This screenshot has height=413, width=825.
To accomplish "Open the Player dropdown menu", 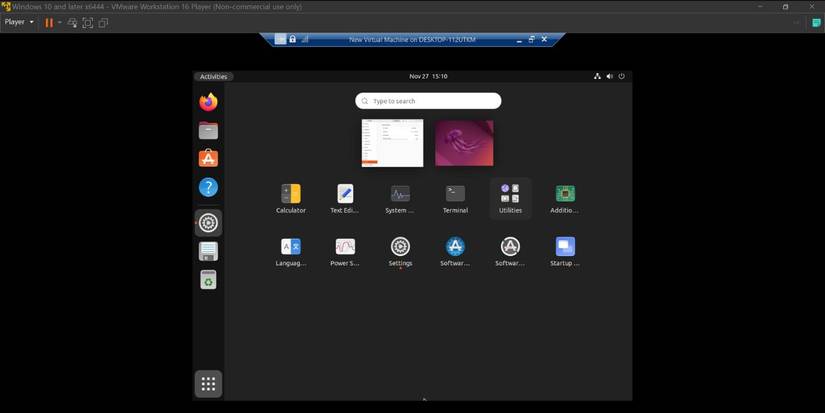I will 19,22.
